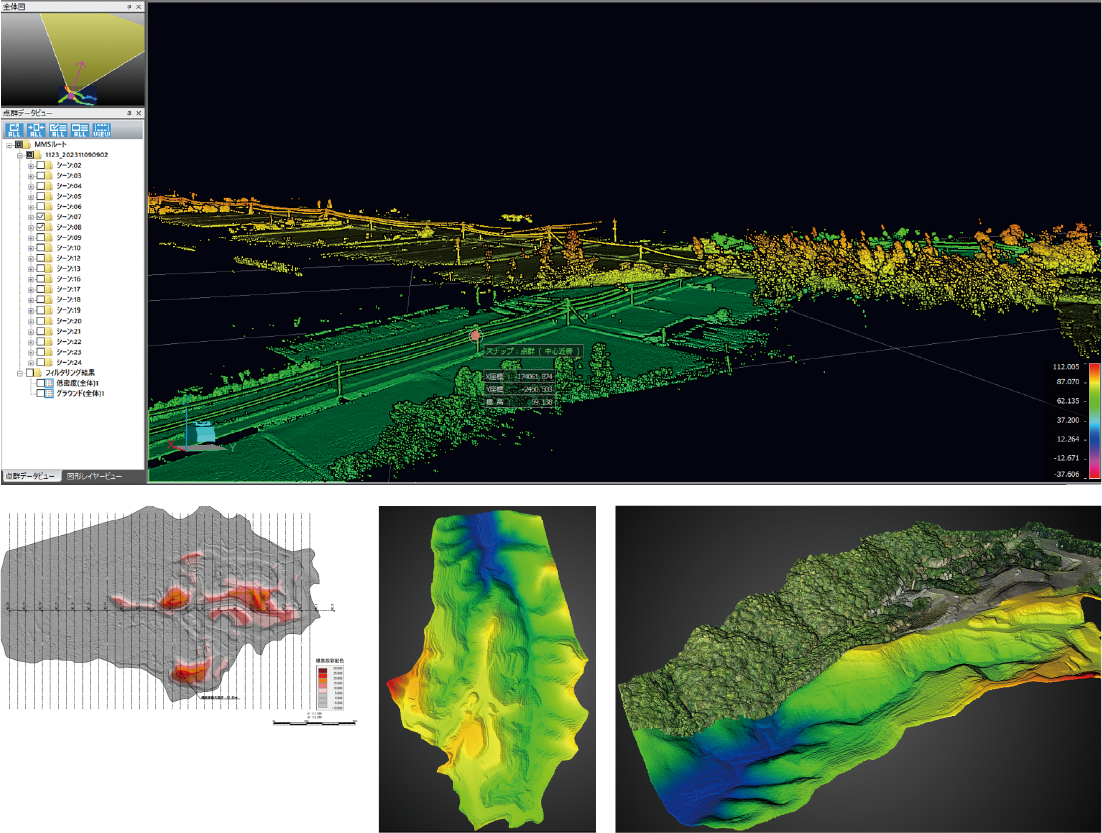Screen dimensions: 1102x833
Task: Click the MMSルート folder icon
Action: (x=27, y=144)
